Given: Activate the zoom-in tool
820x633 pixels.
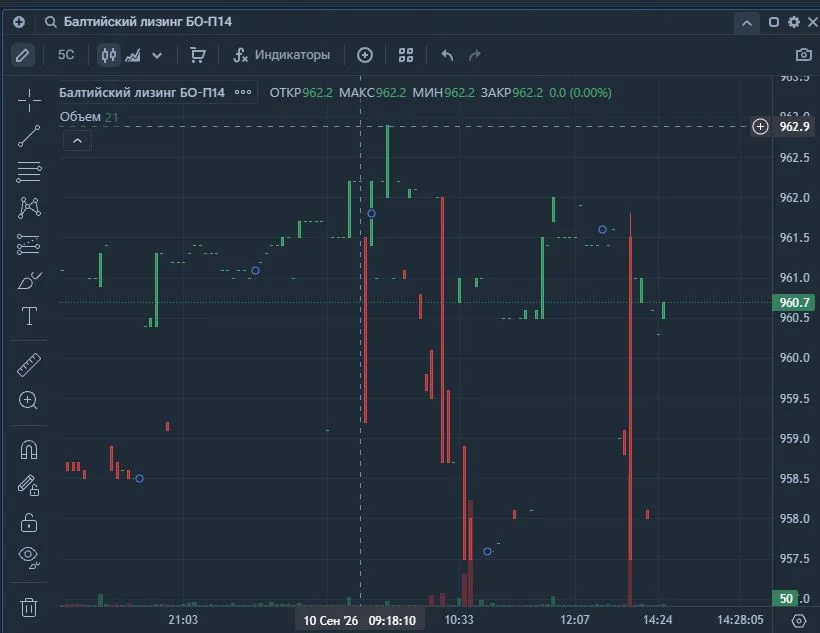Looking at the screenshot, I should [x=28, y=401].
